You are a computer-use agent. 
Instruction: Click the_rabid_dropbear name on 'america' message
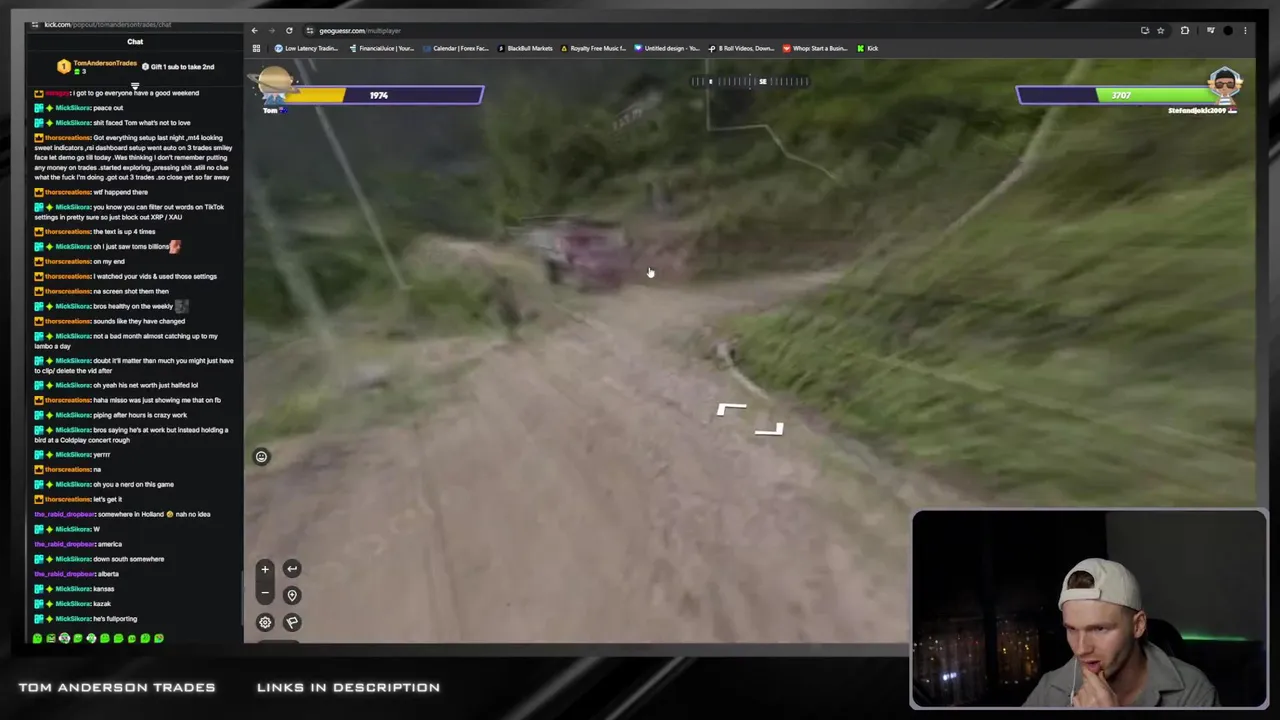65,544
